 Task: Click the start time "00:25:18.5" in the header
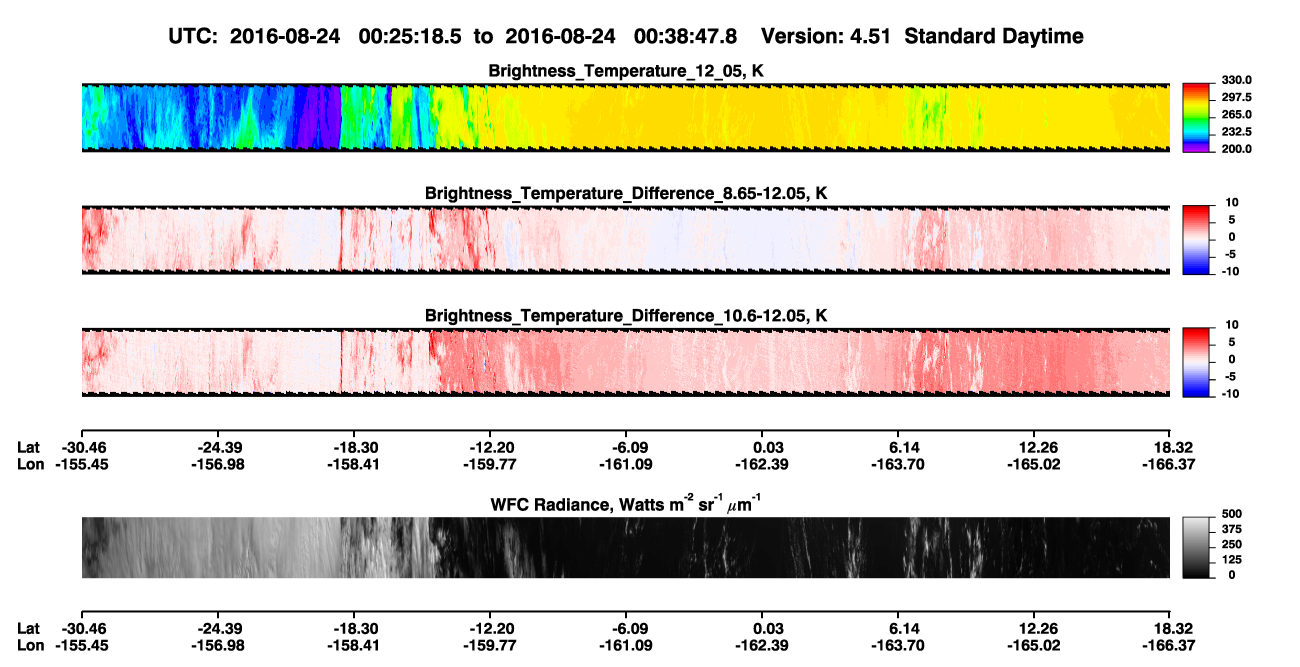[x=408, y=37]
